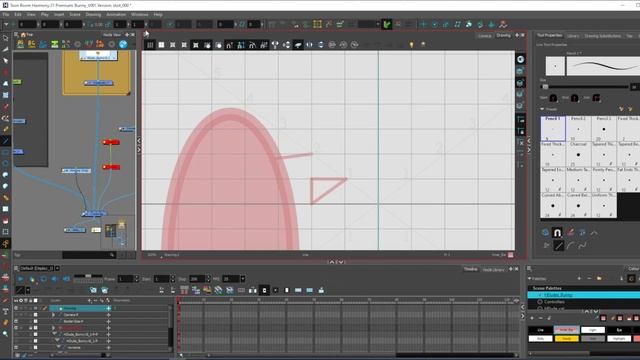Screen dimensions: 640x360
Task: Open the dropdown arrow at top-left toolbar
Action: coord(6,24)
